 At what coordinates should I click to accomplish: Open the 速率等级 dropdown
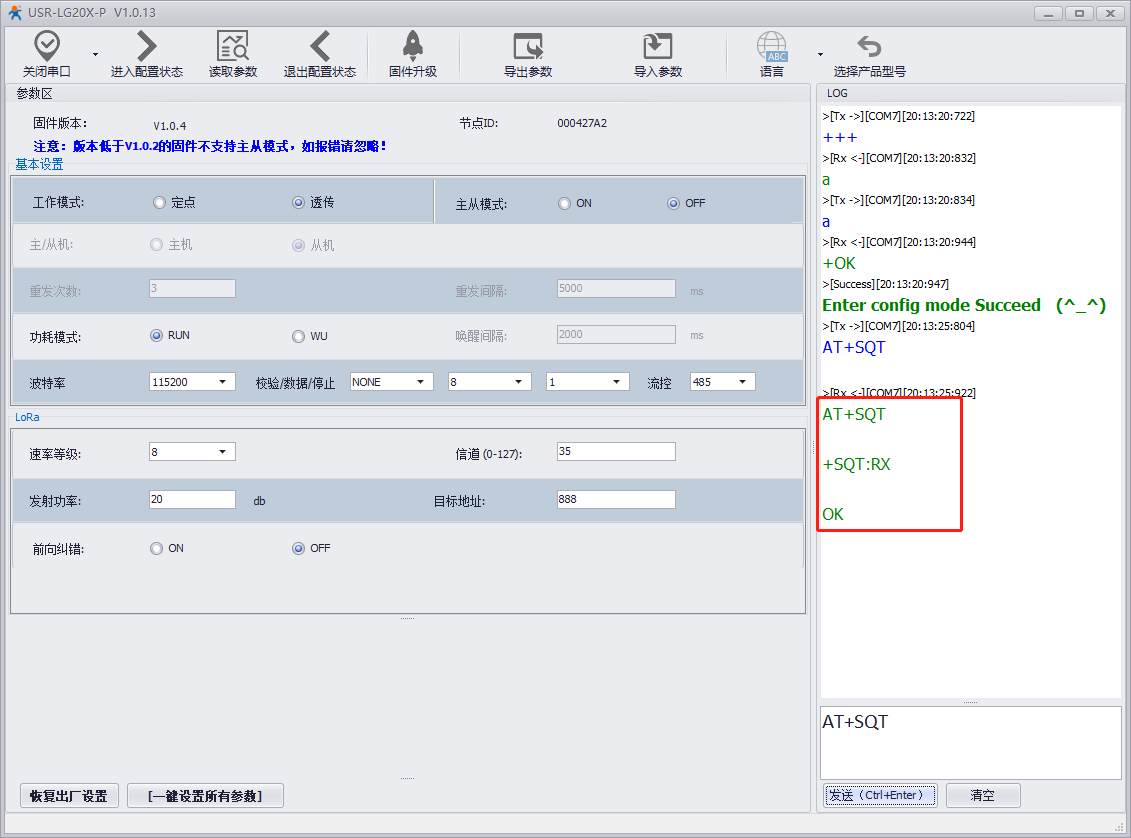[x=192, y=452]
